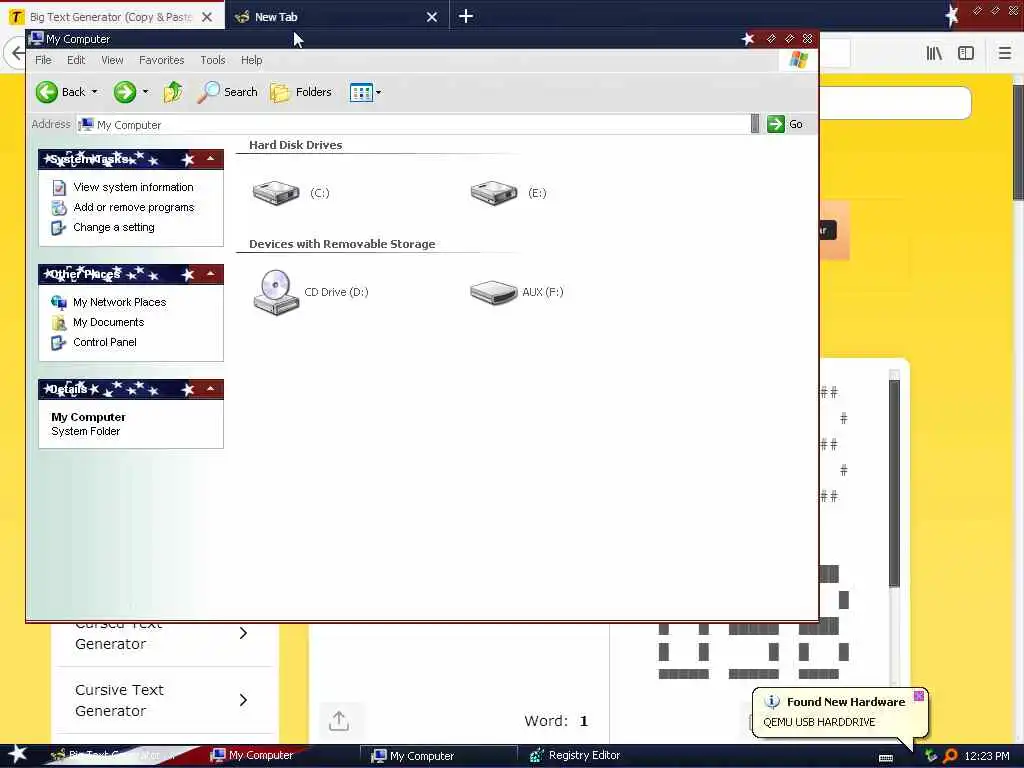Viewport: 1024px width, 768px height.
Task: Open the Edit menu
Action: (76, 60)
